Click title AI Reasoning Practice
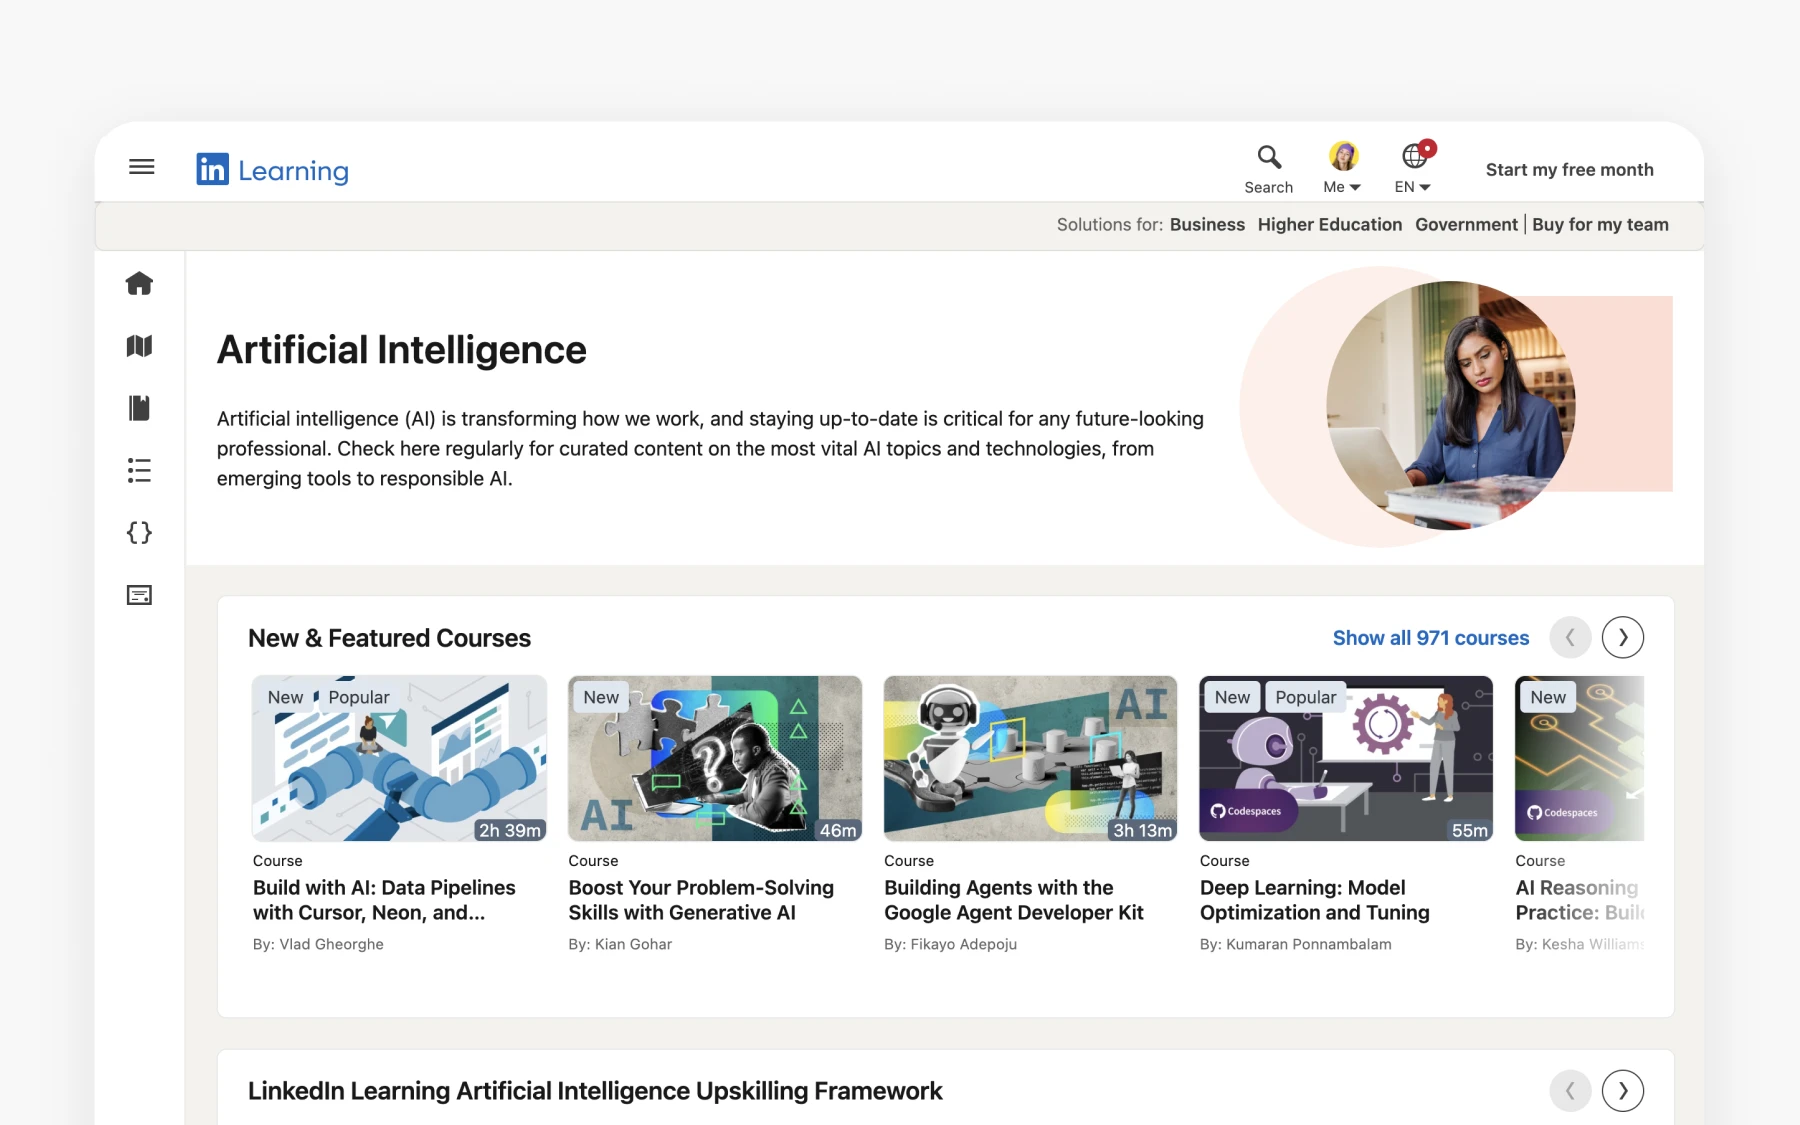Viewport: 1800px width, 1125px height. point(1579,900)
